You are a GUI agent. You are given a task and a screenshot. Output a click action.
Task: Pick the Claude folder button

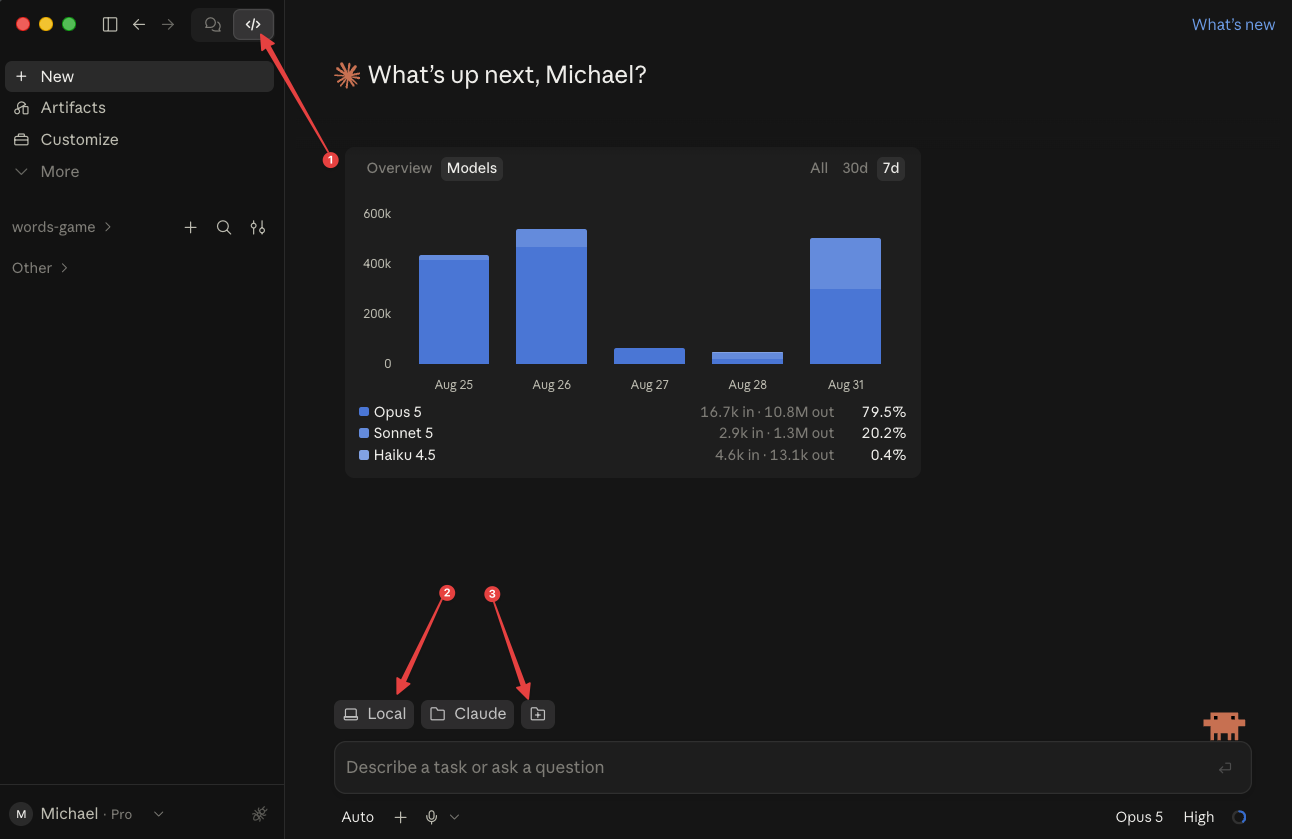[467, 714]
